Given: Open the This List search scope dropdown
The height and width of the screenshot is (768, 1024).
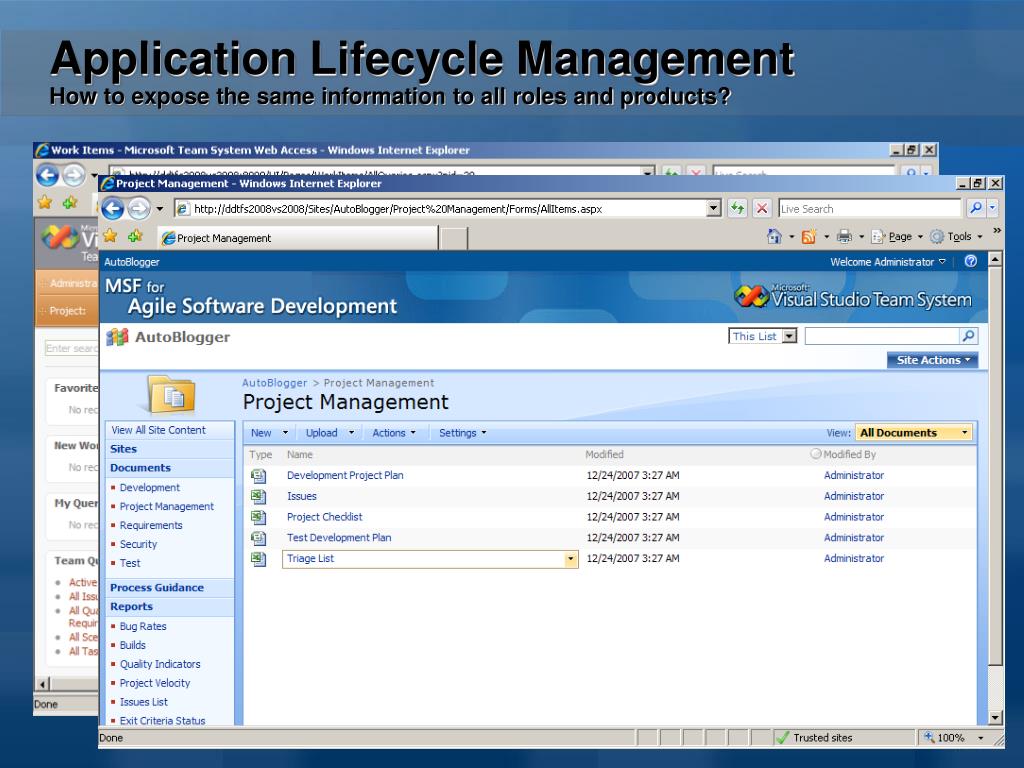Looking at the screenshot, I should pos(790,336).
